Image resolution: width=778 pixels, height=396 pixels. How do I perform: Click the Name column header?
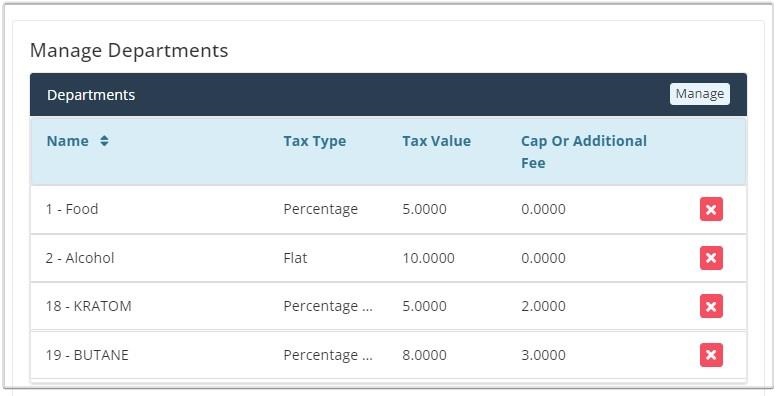tap(67, 141)
